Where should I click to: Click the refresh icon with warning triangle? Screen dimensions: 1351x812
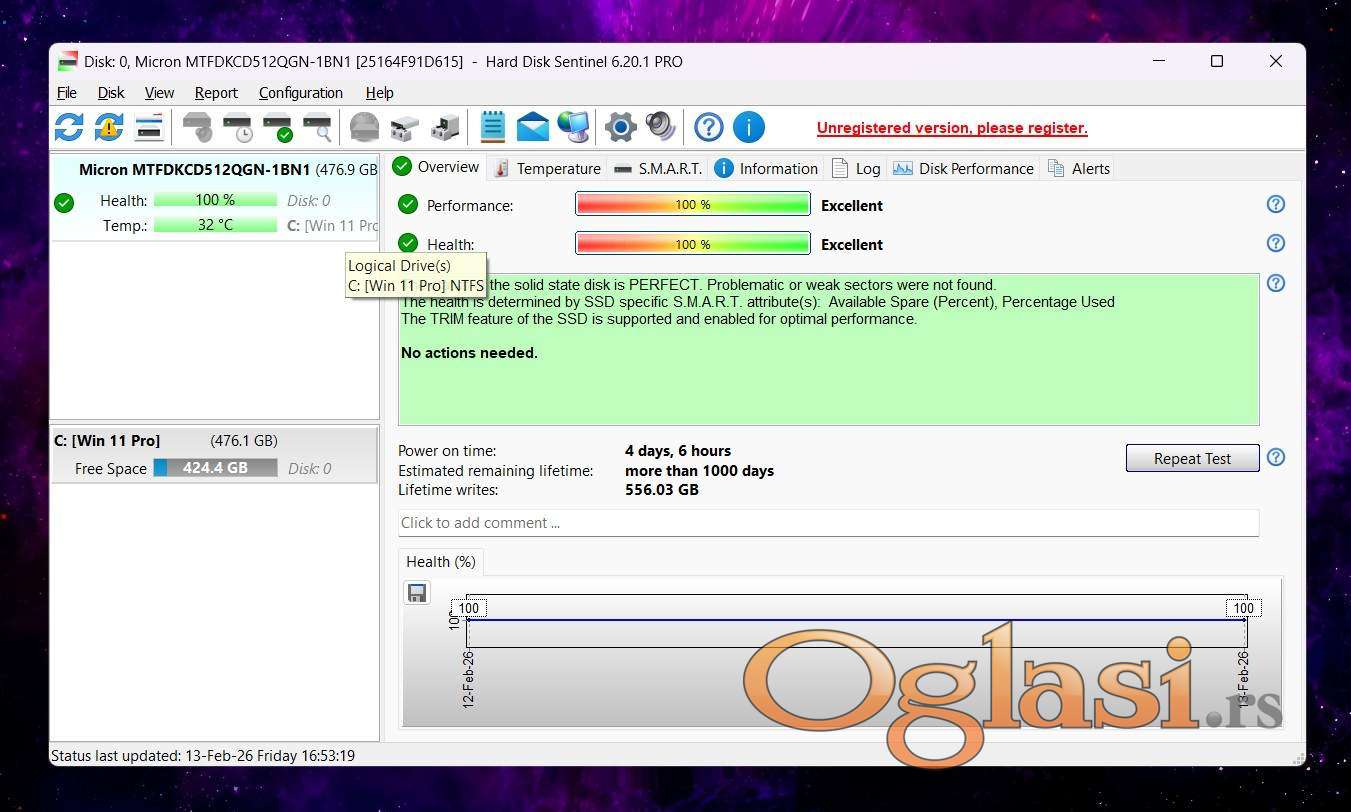tap(109, 127)
